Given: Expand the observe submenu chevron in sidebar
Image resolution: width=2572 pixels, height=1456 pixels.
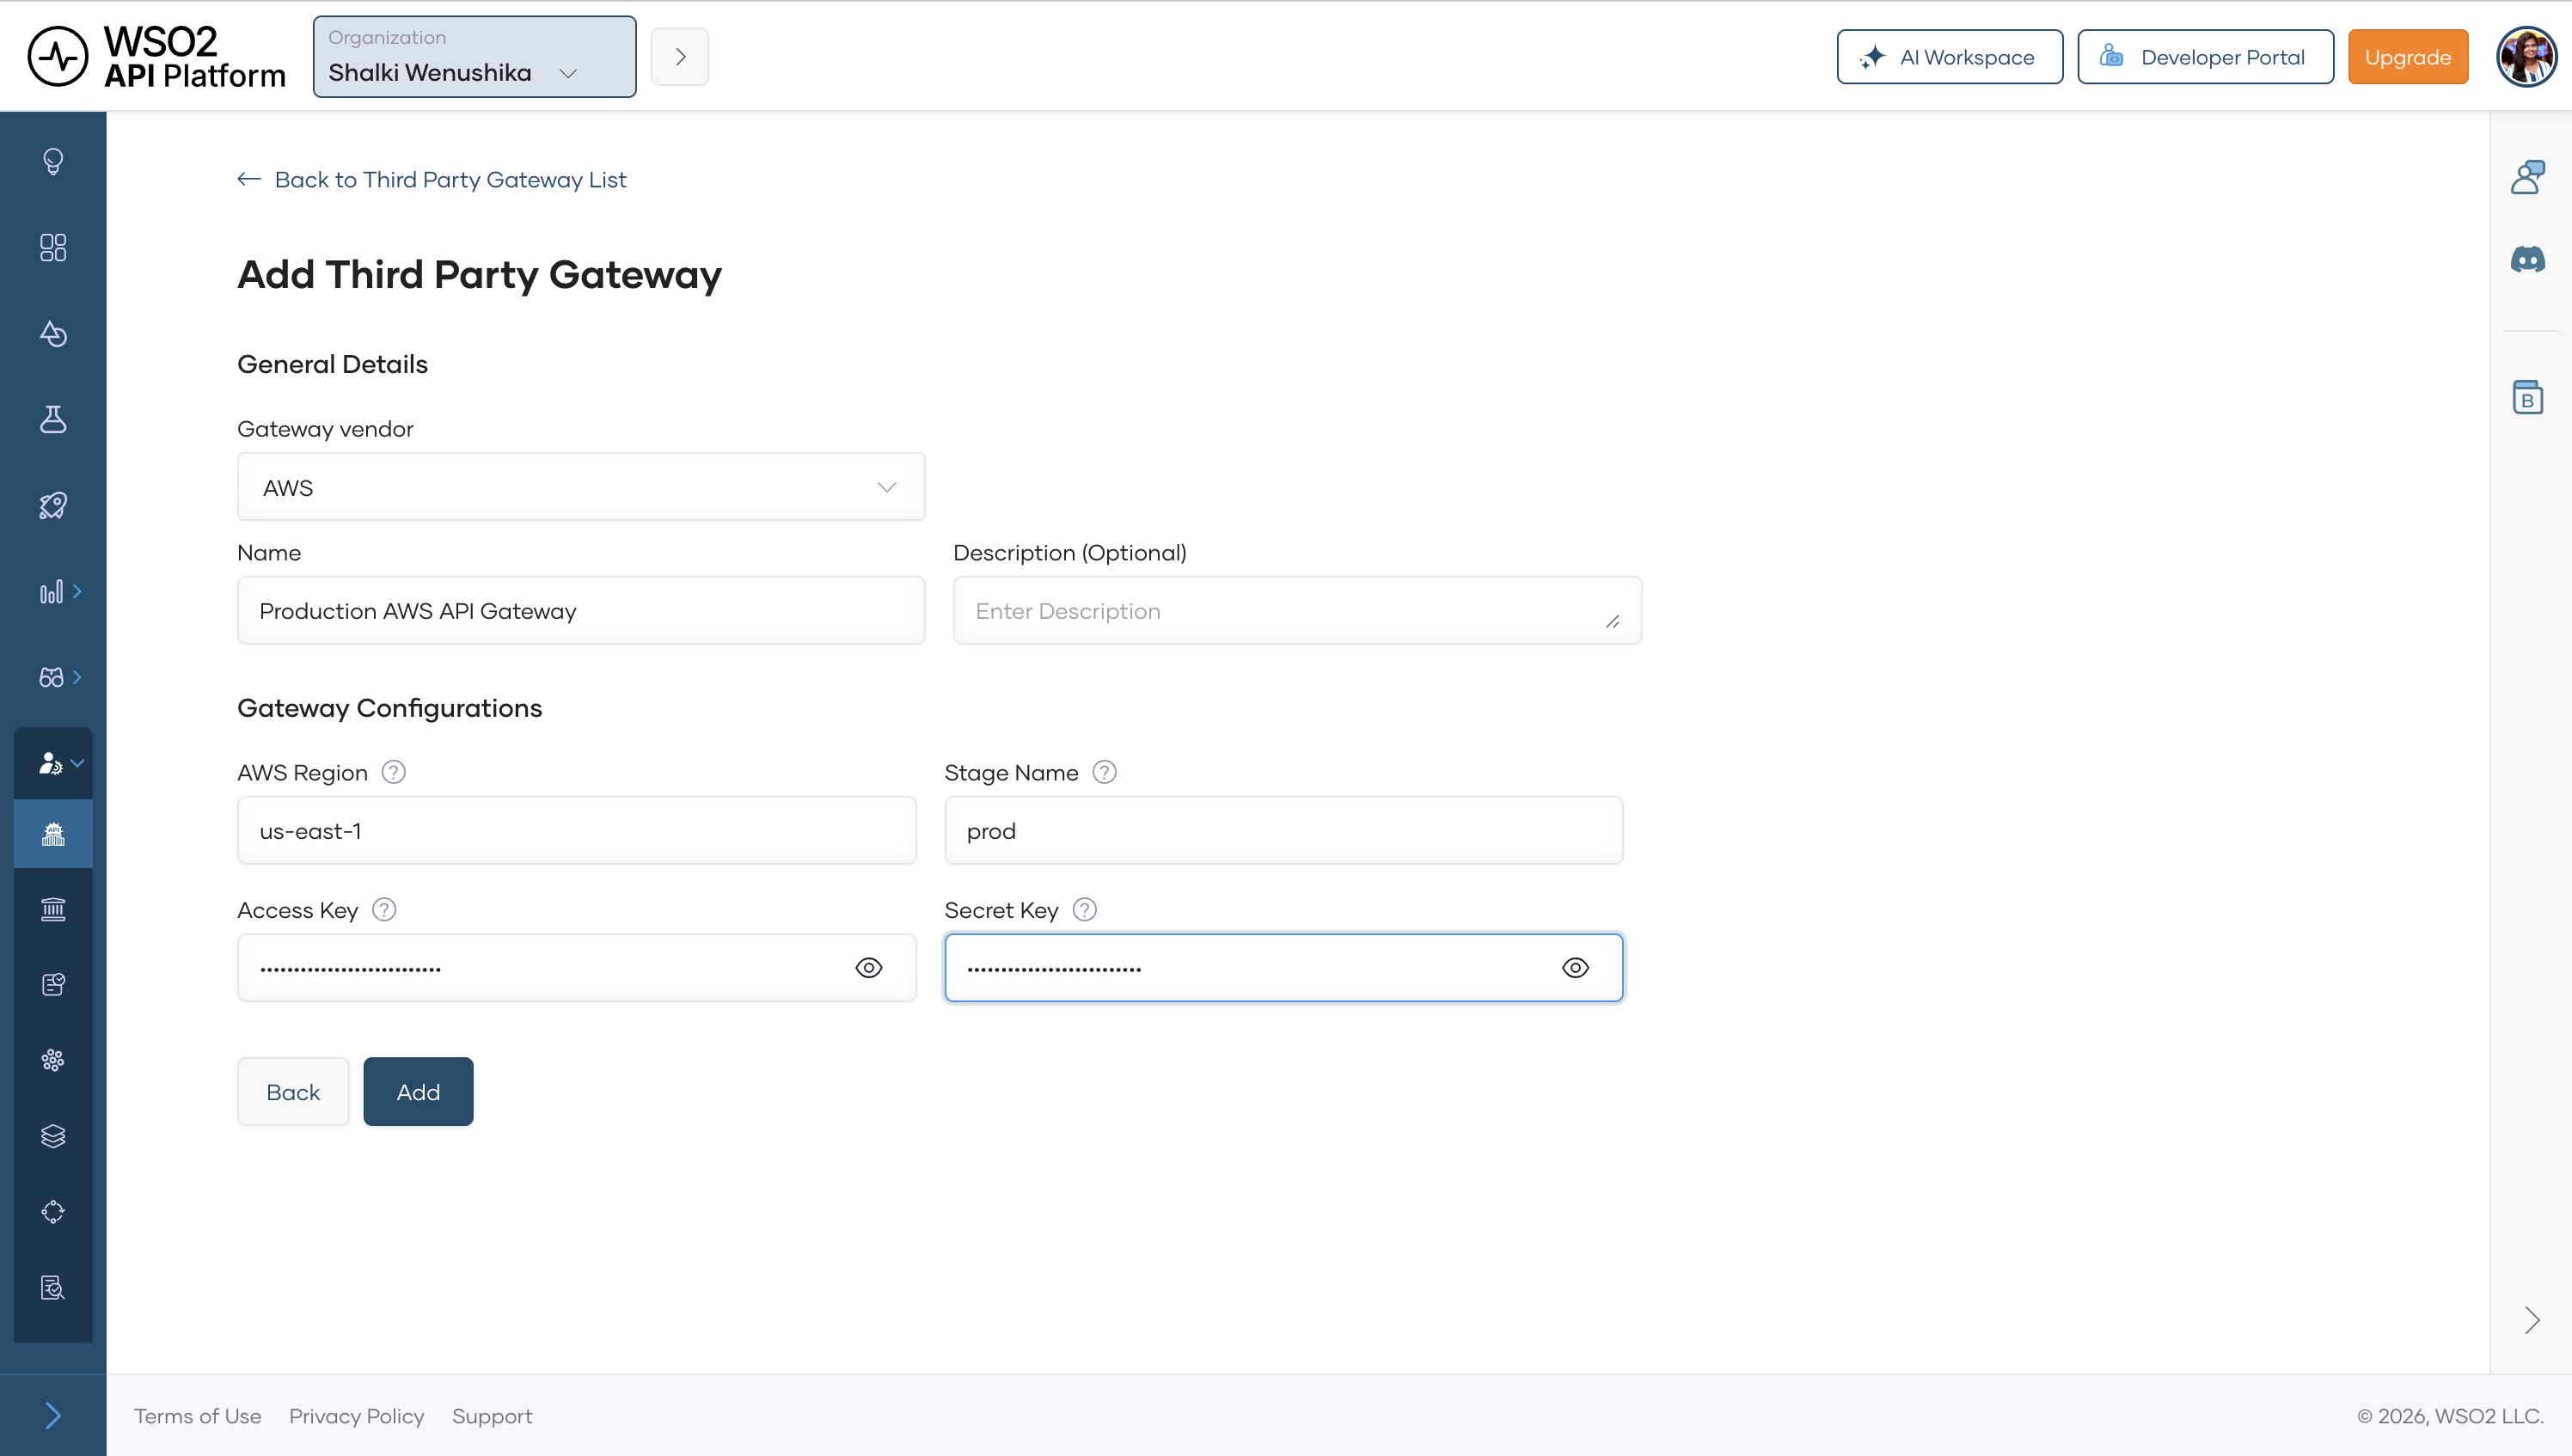Looking at the screenshot, I should tap(77, 677).
